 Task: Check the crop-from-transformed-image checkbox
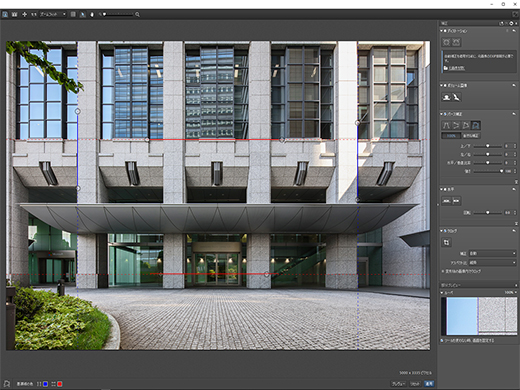click(x=443, y=271)
